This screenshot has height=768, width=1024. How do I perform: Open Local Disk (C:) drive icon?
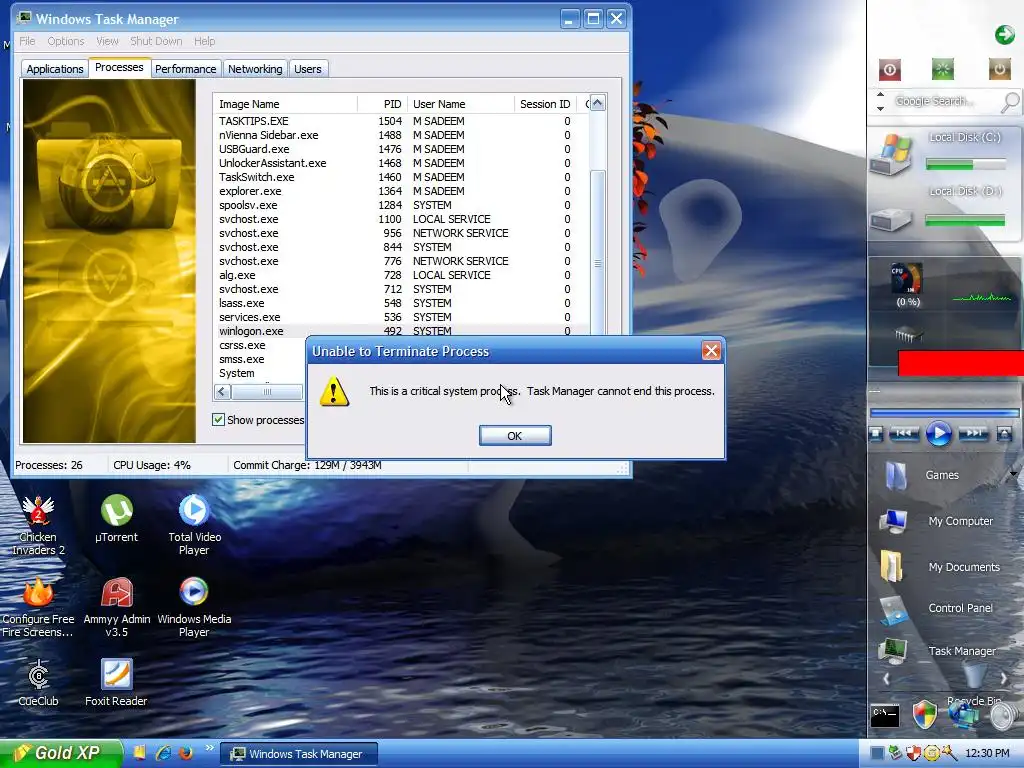891,154
